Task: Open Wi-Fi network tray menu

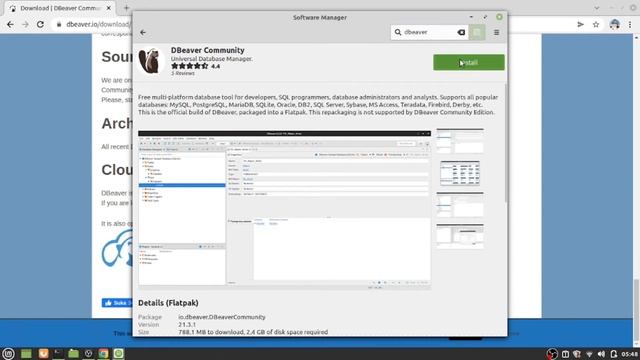Action: pyautogui.click(x=589, y=354)
